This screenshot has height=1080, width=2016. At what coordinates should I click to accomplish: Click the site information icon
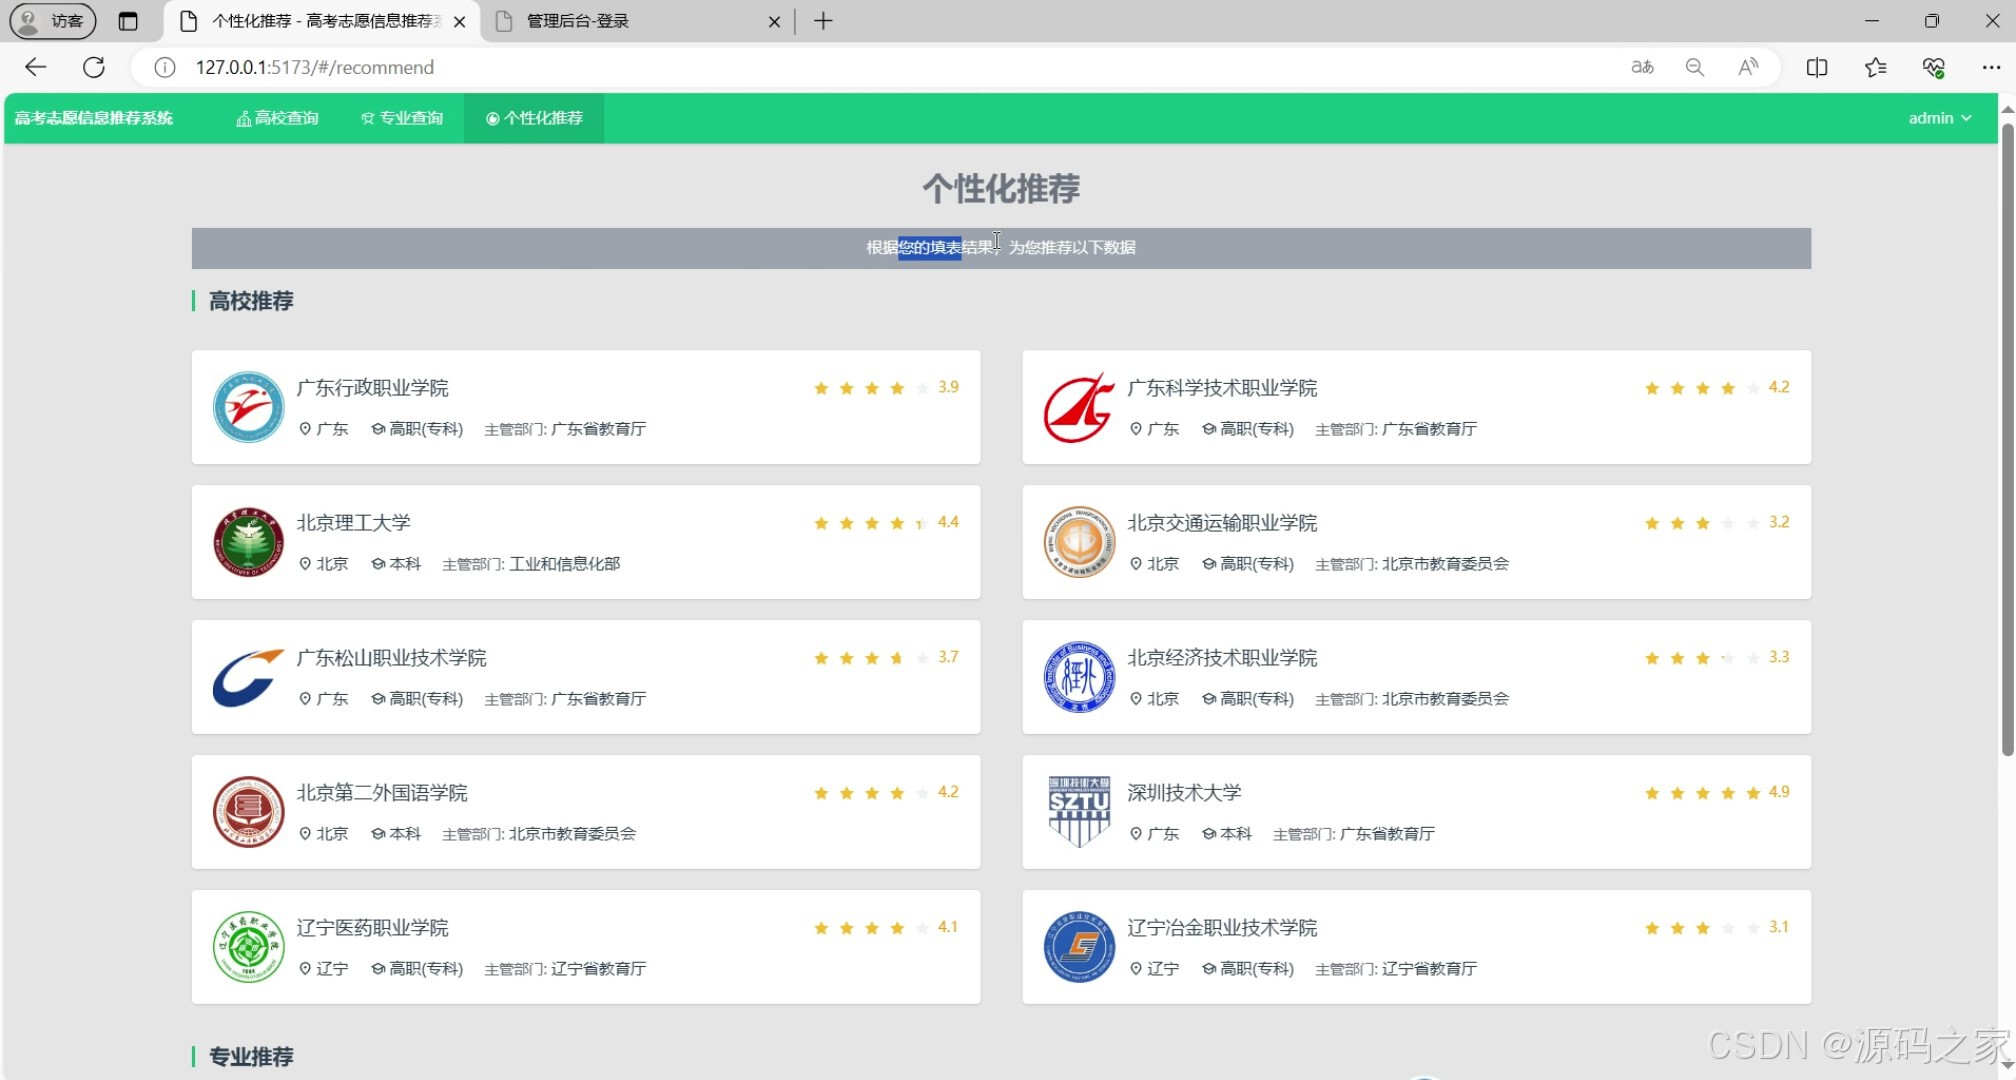(x=165, y=67)
